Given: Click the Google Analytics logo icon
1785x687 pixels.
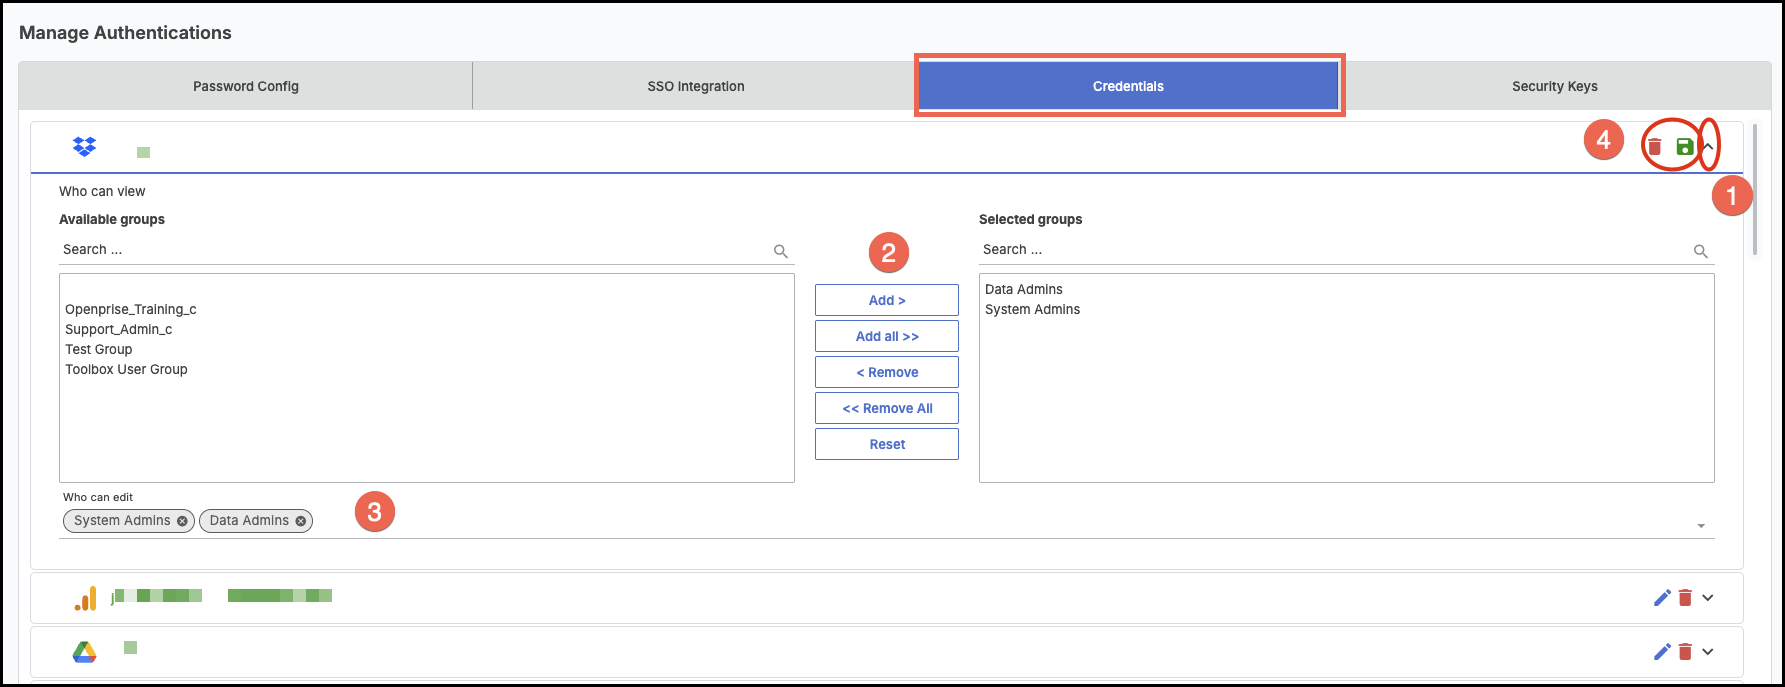Looking at the screenshot, I should pos(86,598).
